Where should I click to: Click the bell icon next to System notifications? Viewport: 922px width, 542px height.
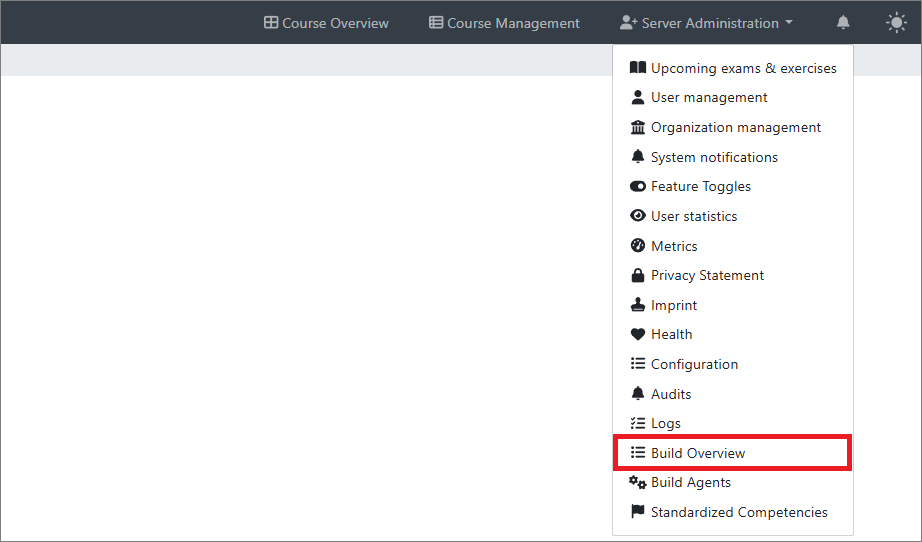pos(637,157)
